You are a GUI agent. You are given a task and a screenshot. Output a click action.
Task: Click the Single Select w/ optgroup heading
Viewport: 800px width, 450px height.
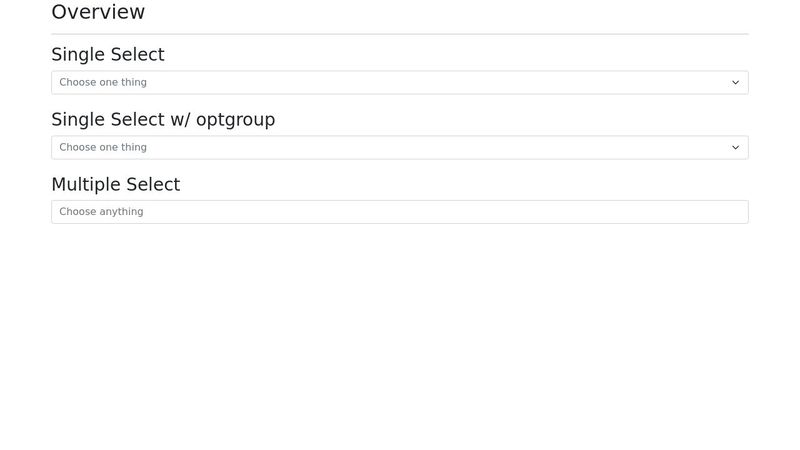point(163,119)
